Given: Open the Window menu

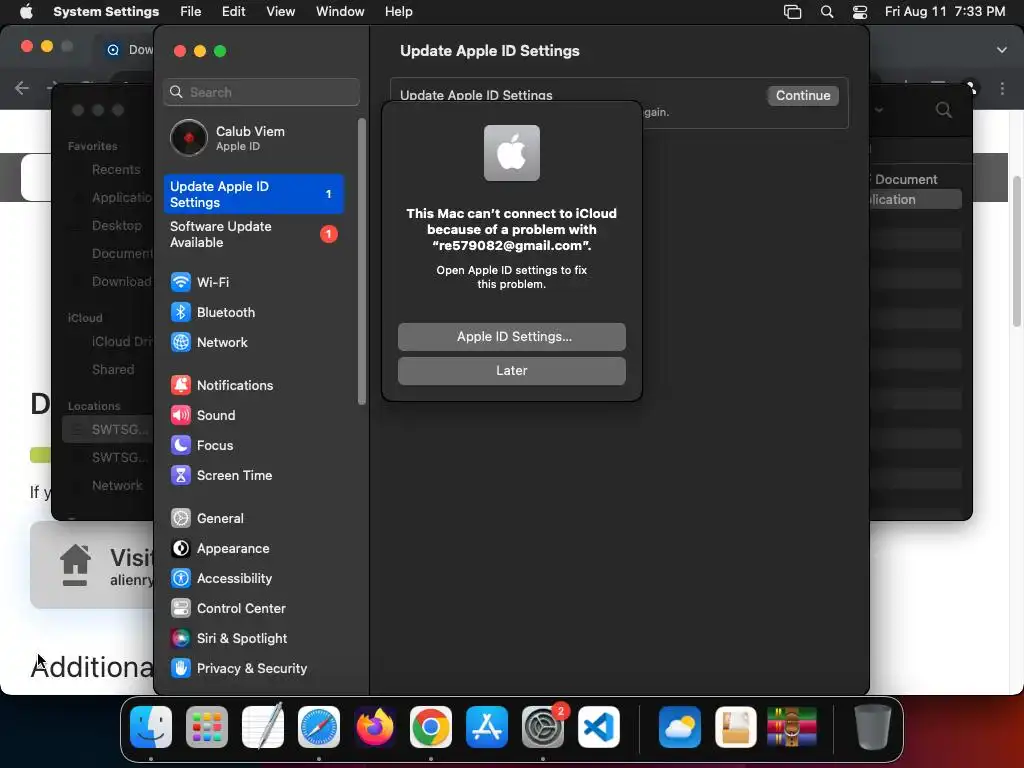Looking at the screenshot, I should [x=340, y=12].
